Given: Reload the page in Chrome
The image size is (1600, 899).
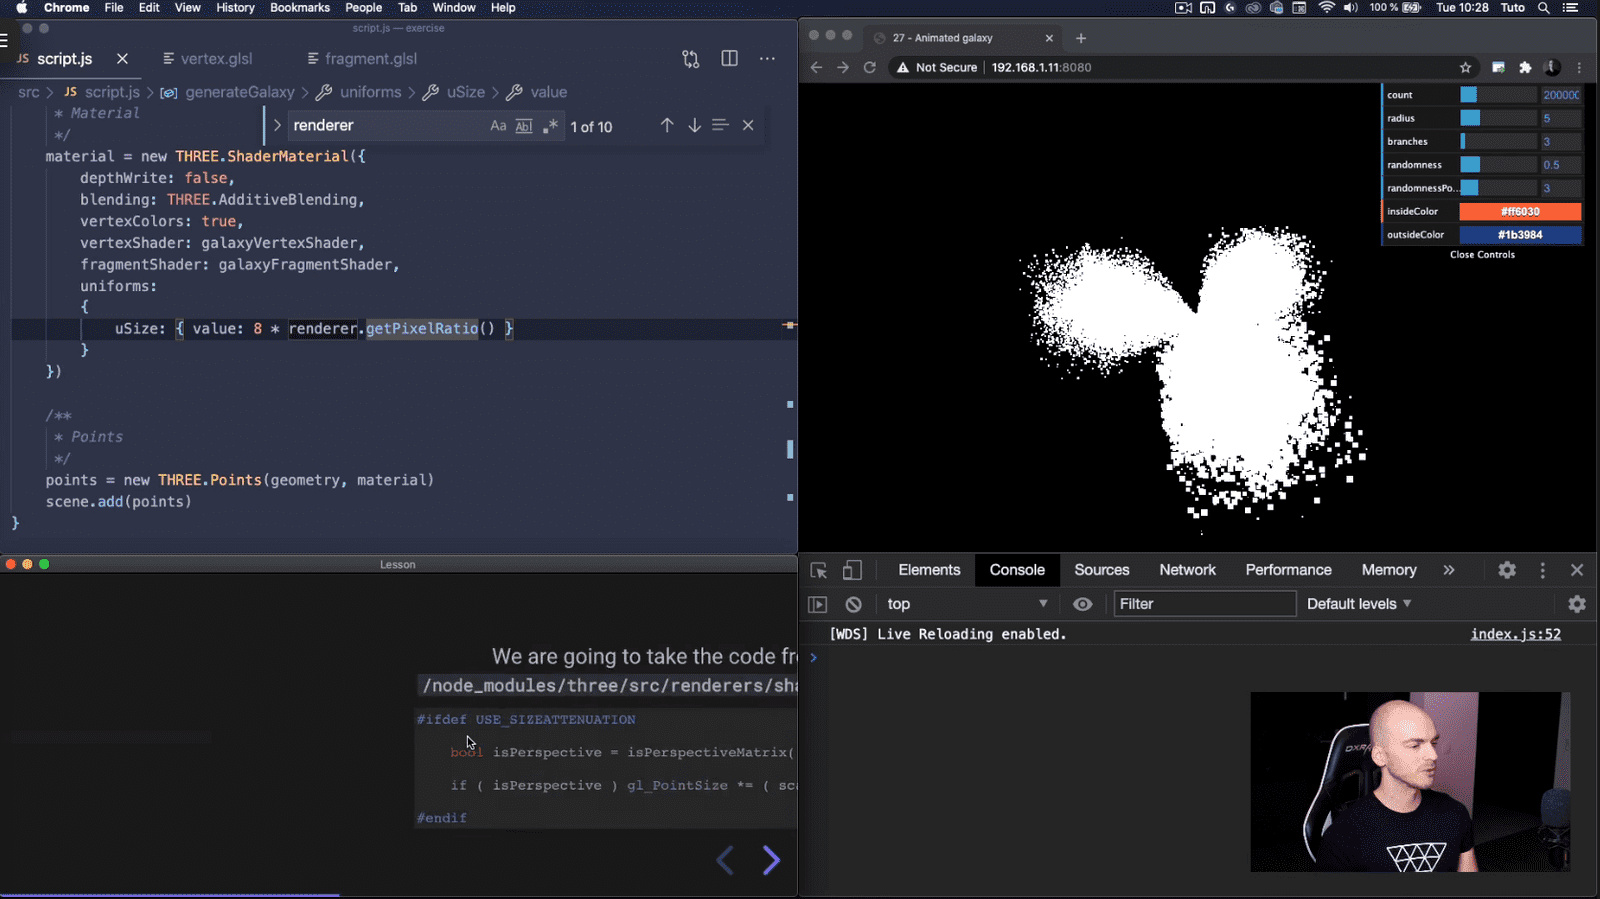Looking at the screenshot, I should pos(870,67).
